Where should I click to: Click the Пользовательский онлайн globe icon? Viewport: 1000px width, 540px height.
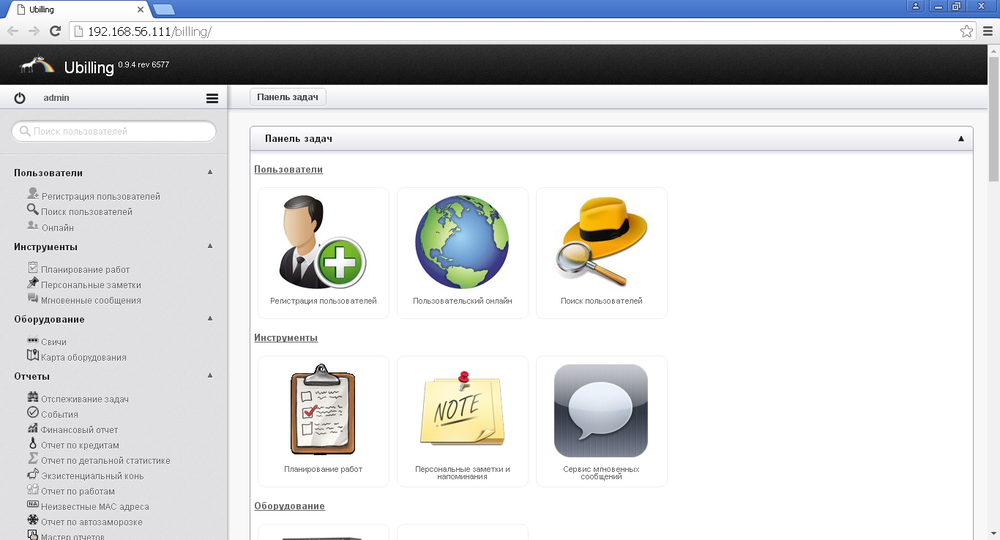click(x=462, y=243)
